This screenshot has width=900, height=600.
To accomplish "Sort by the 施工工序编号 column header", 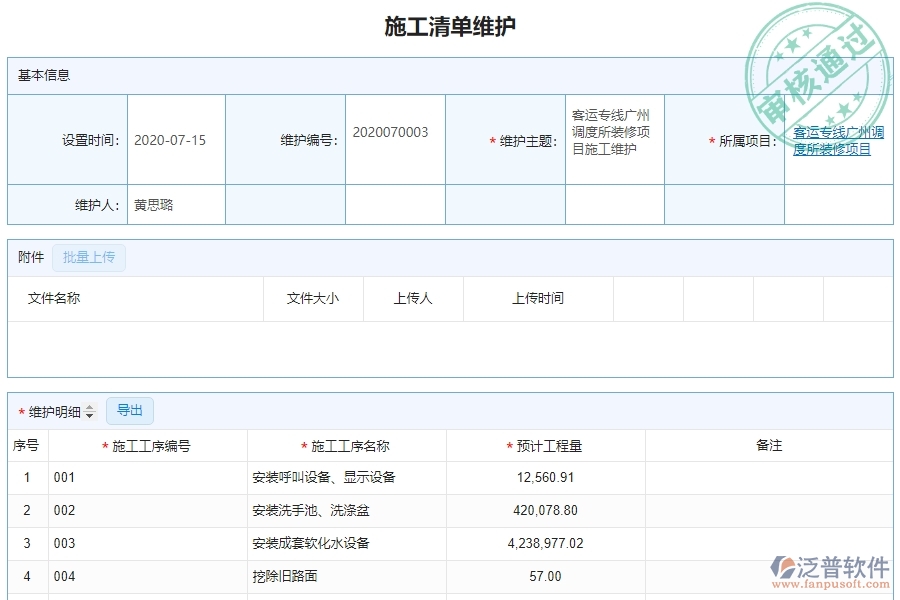I will (x=150, y=446).
